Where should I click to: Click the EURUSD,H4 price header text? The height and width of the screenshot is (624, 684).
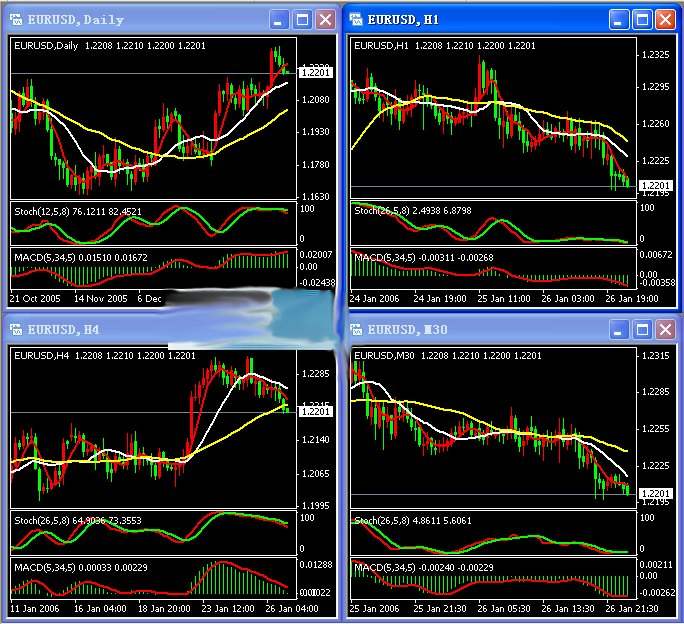click(x=105, y=355)
